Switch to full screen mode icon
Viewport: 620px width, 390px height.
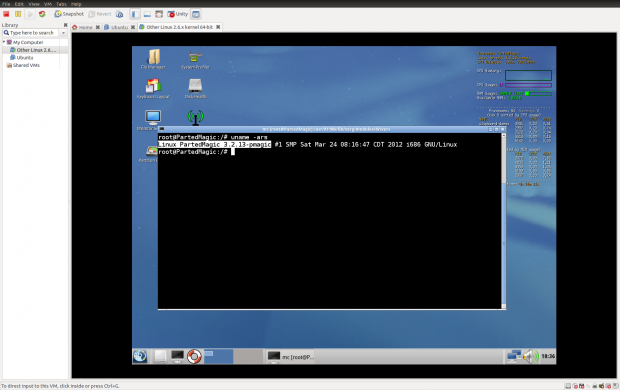(x=159, y=14)
